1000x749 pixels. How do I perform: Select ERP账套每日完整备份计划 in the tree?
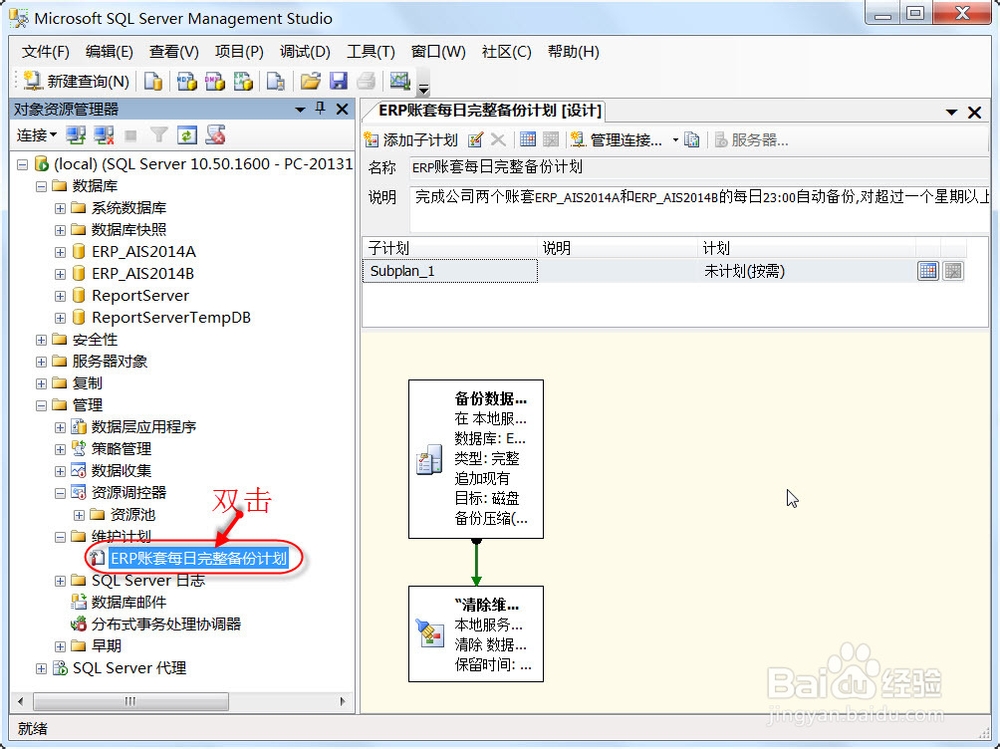tap(198, 558)
